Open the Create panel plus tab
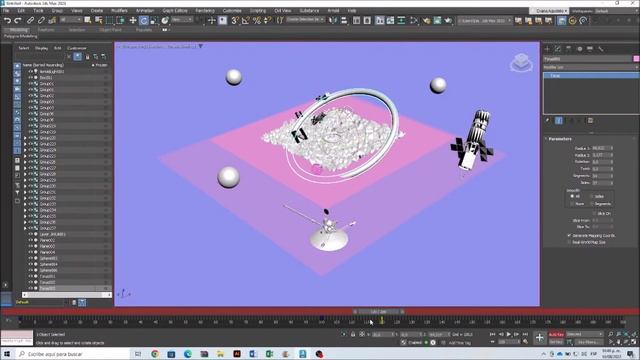This screenshot has height=360, width=640. coord(547,49)
